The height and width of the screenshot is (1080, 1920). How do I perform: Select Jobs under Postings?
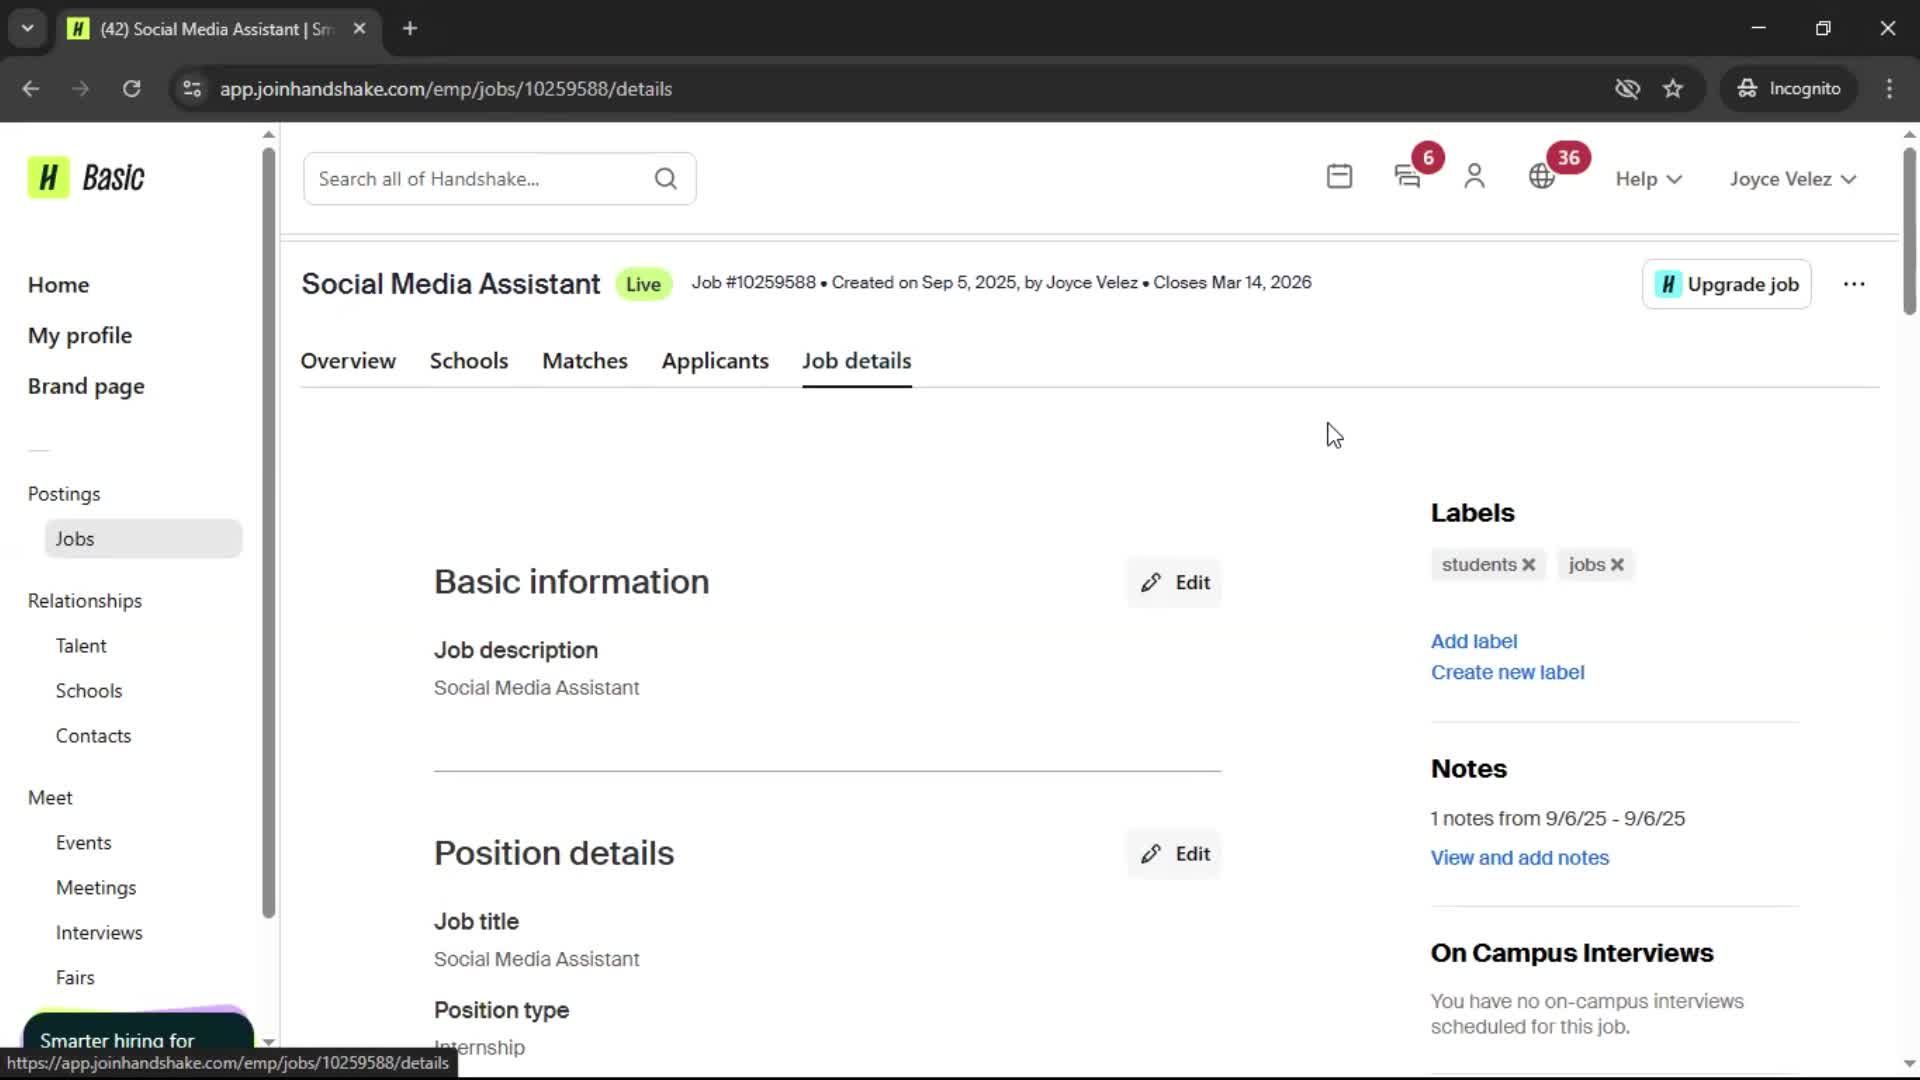click(143, 539)
